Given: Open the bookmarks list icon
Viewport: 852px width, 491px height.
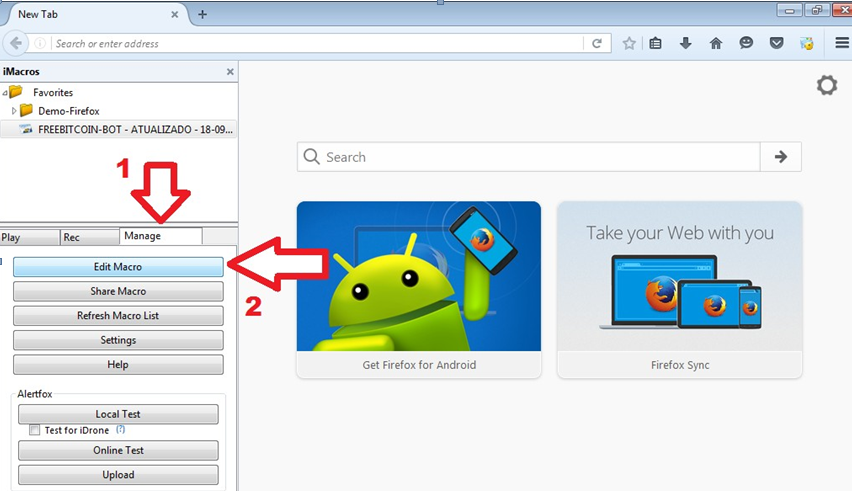Looking at the screenshot, I should pyautogui.click(x=656, y=43).
